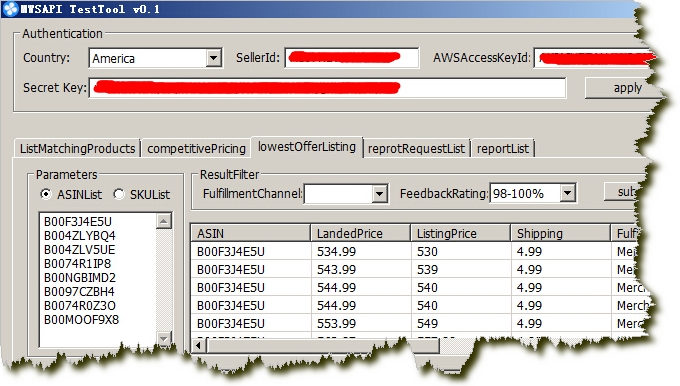This screenshot has height=386, width=680.
Task: Sort by the LandedPrice column header
Action: (x=360, y=233)
